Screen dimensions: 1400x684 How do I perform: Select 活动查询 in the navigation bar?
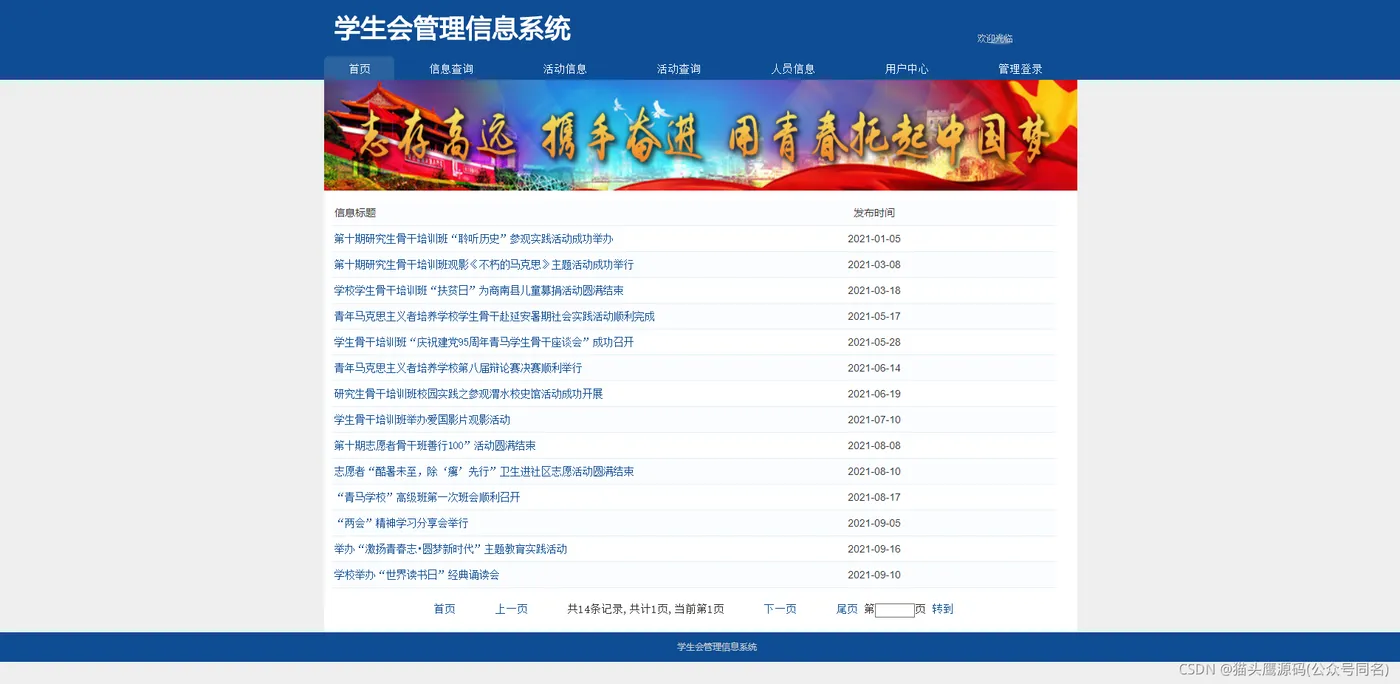[x=679, y=69]
